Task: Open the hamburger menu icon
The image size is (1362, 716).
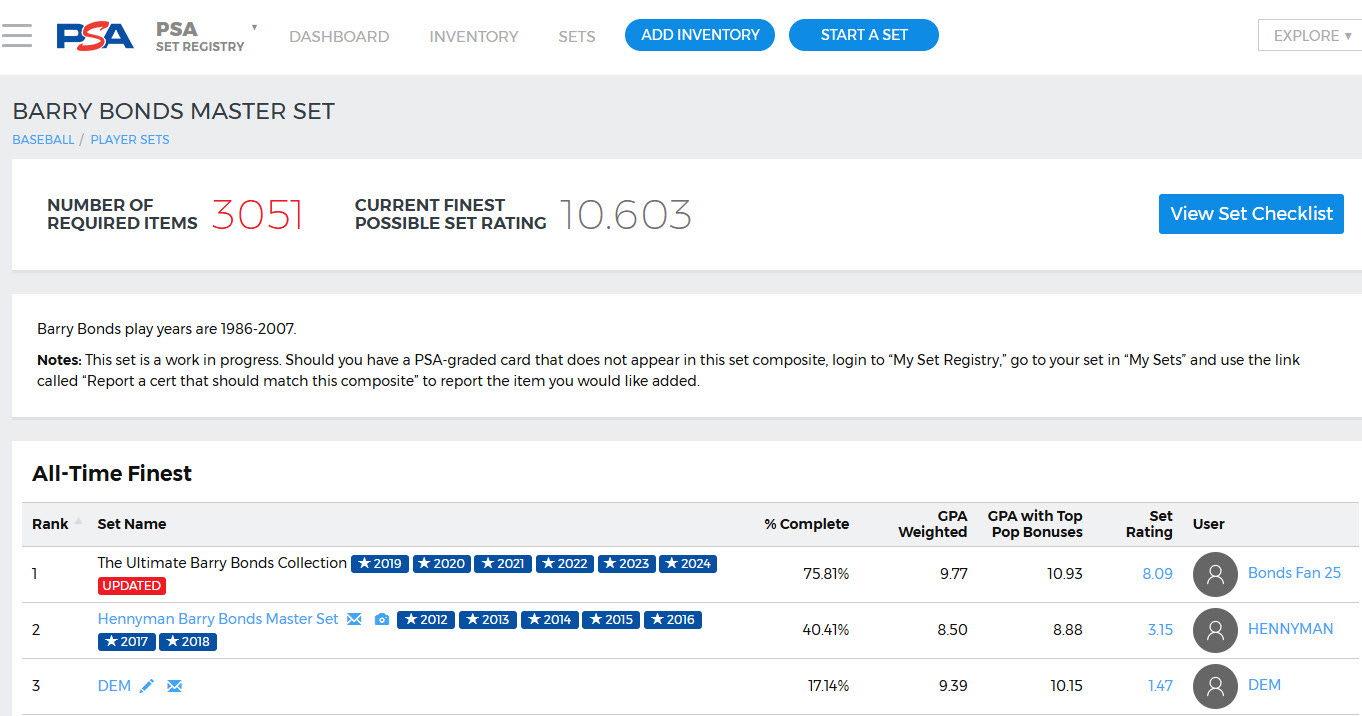Action: tap(17, 36)
